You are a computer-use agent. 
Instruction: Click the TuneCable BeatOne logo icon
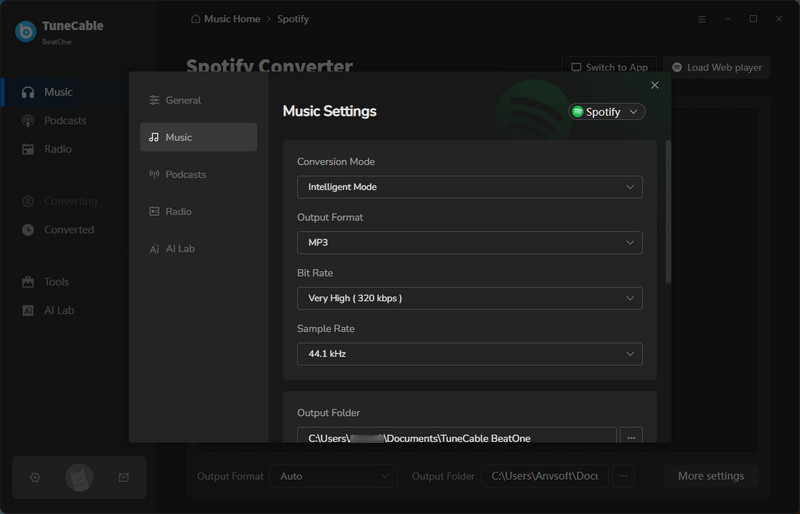click(26, 31)
